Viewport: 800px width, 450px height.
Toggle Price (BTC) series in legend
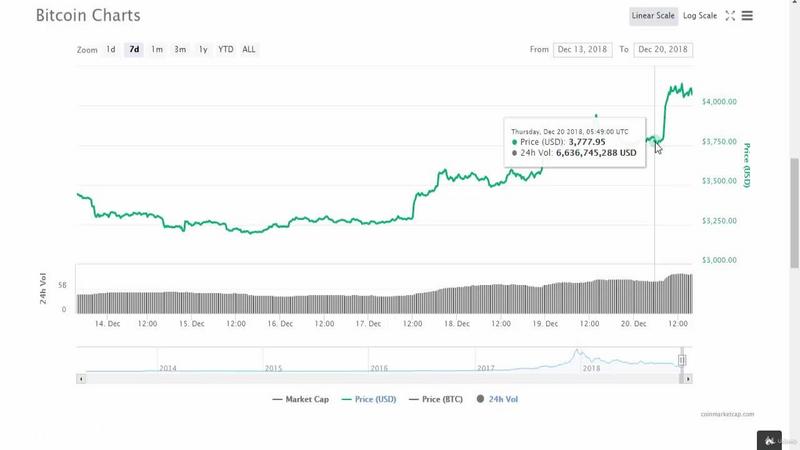point(436,399)
